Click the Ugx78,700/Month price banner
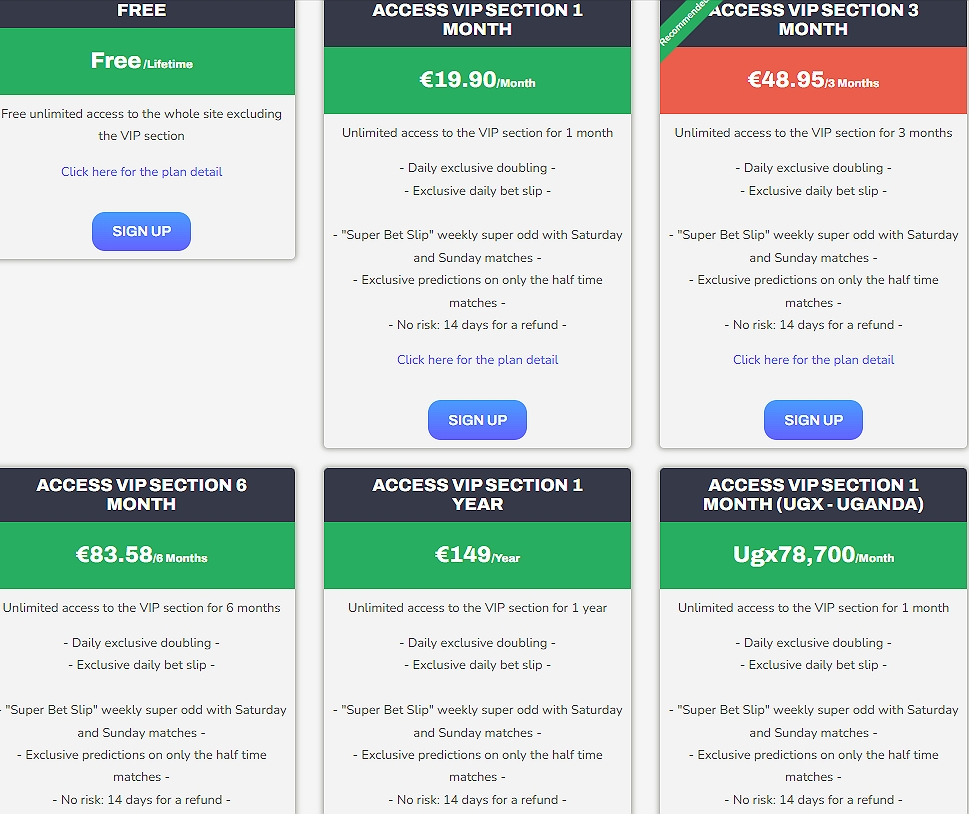The height and width of the screenshot is (814, 969). pos(813,555)
